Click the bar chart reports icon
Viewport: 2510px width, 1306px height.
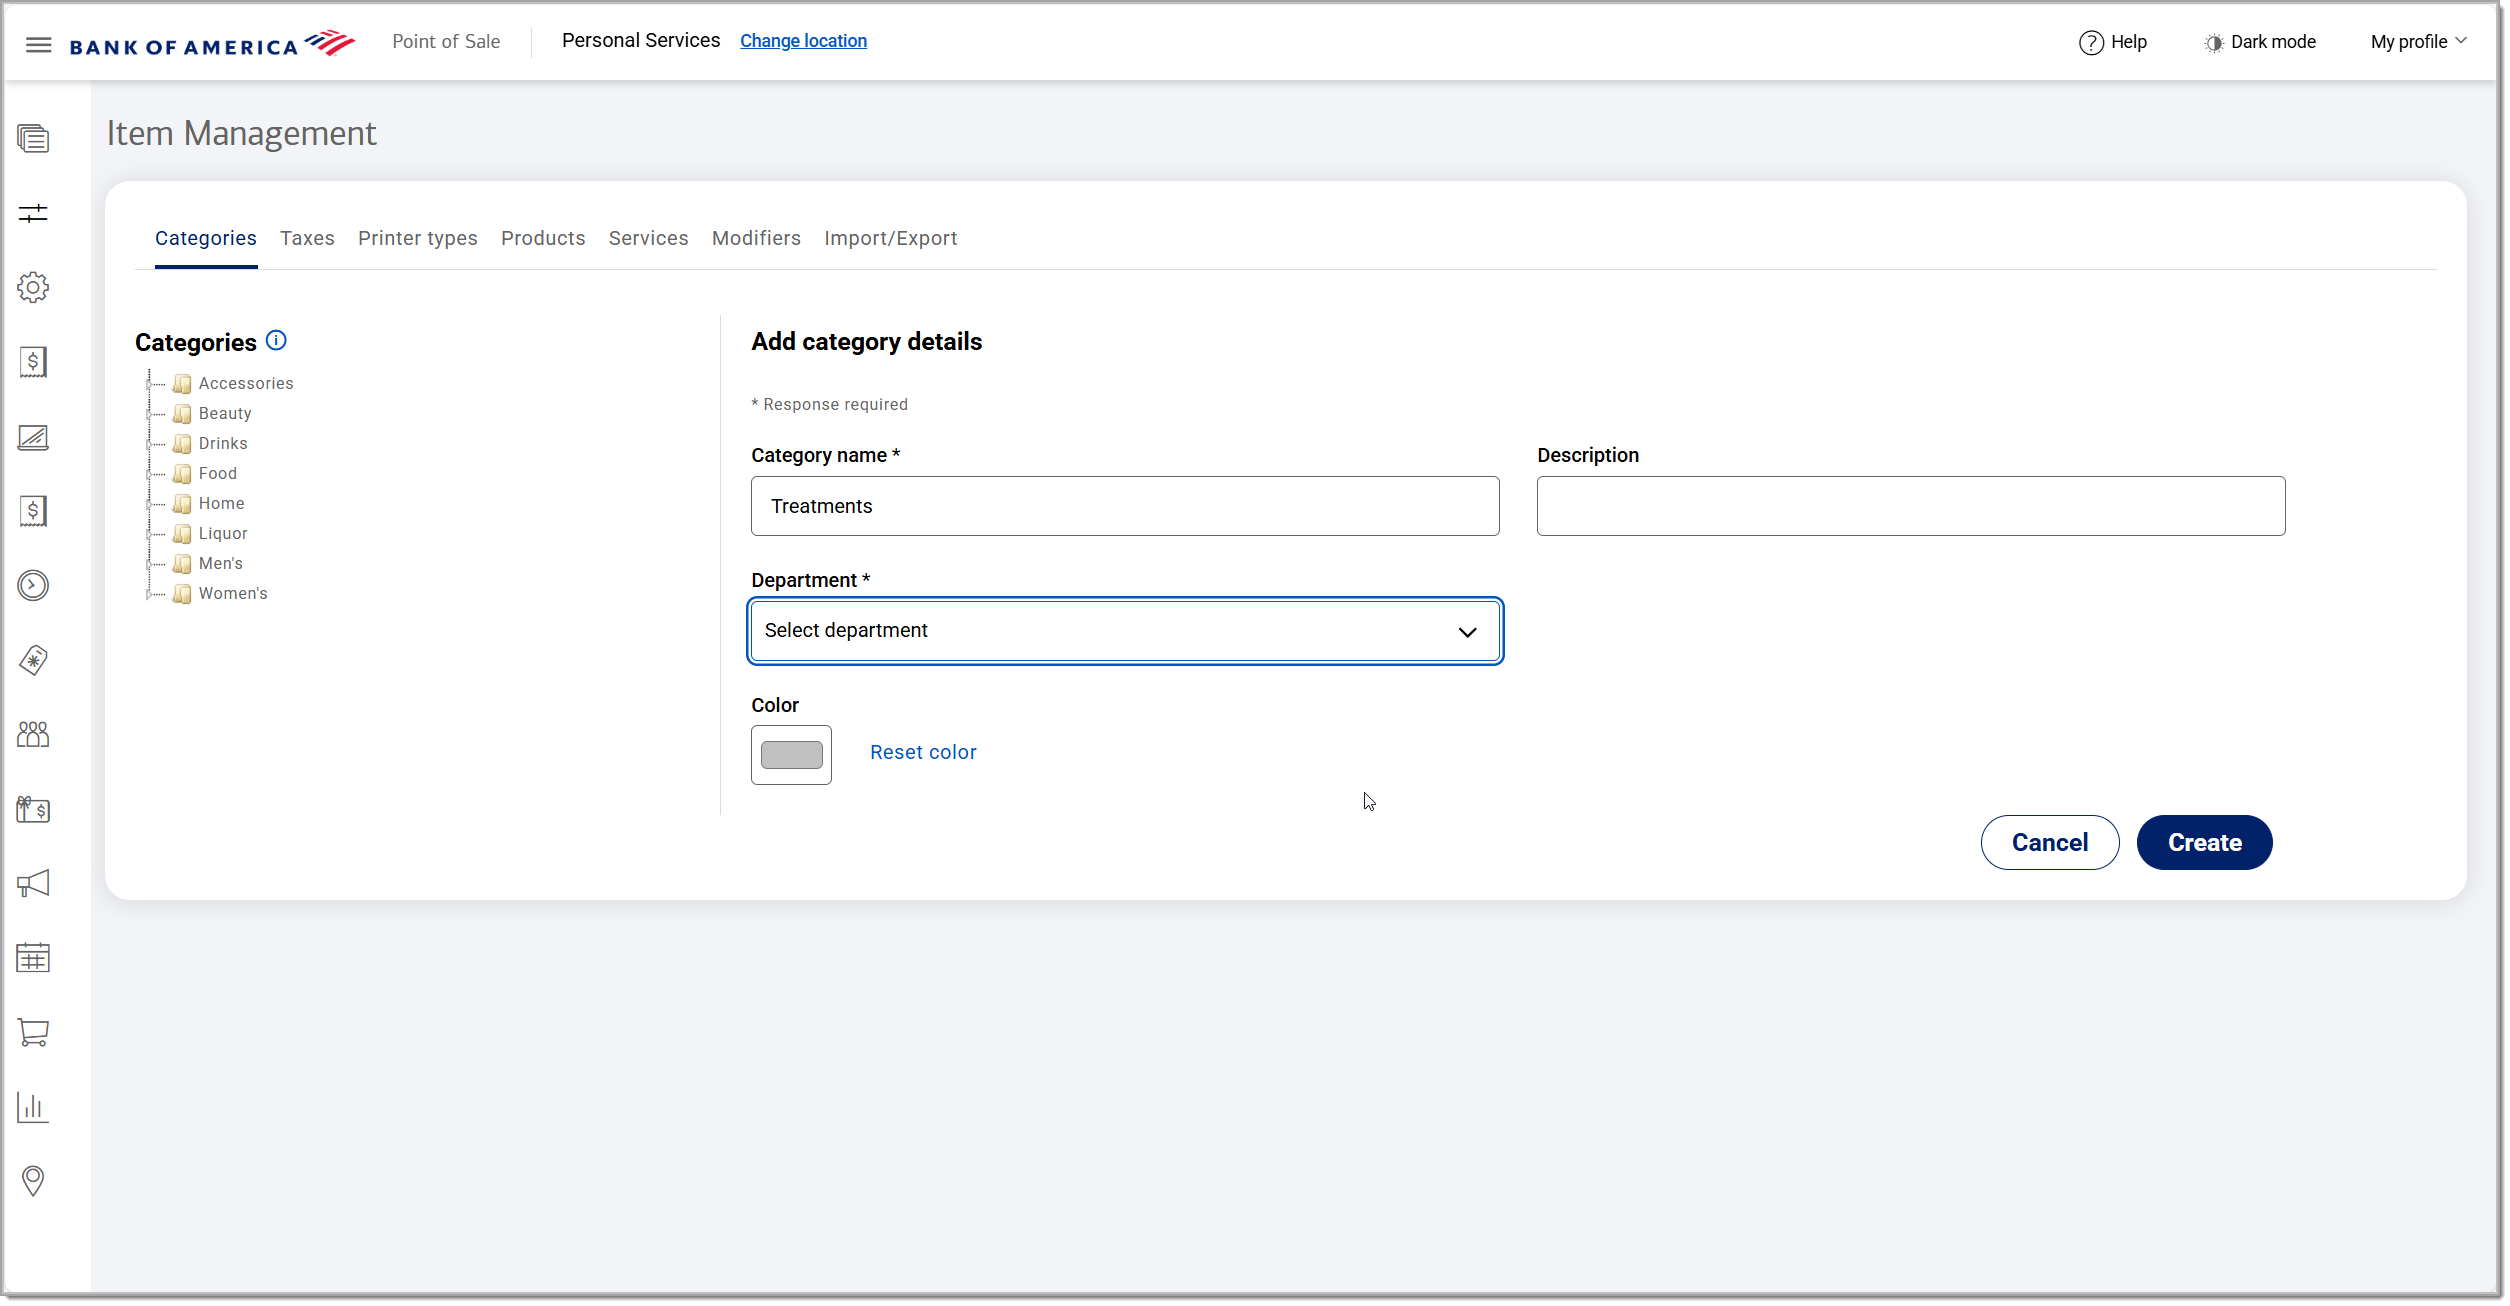(33, 1107)
